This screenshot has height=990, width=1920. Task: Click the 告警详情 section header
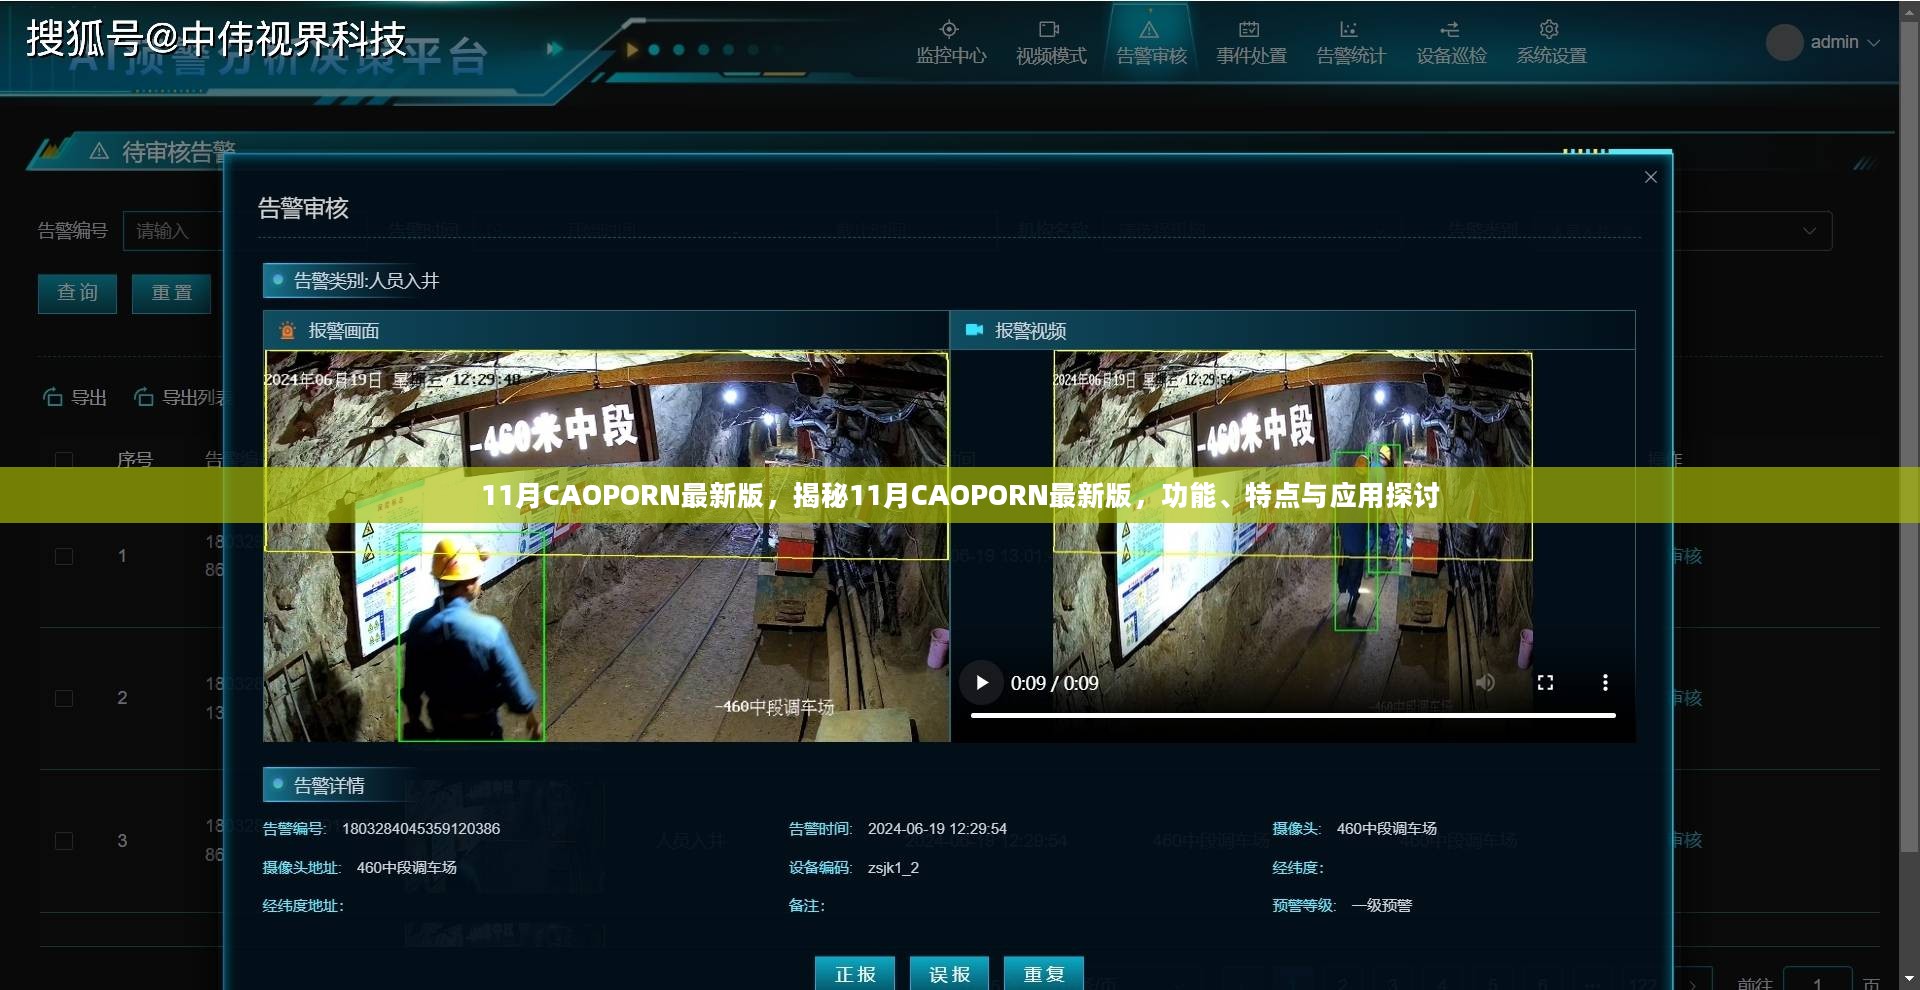point(329,786)
